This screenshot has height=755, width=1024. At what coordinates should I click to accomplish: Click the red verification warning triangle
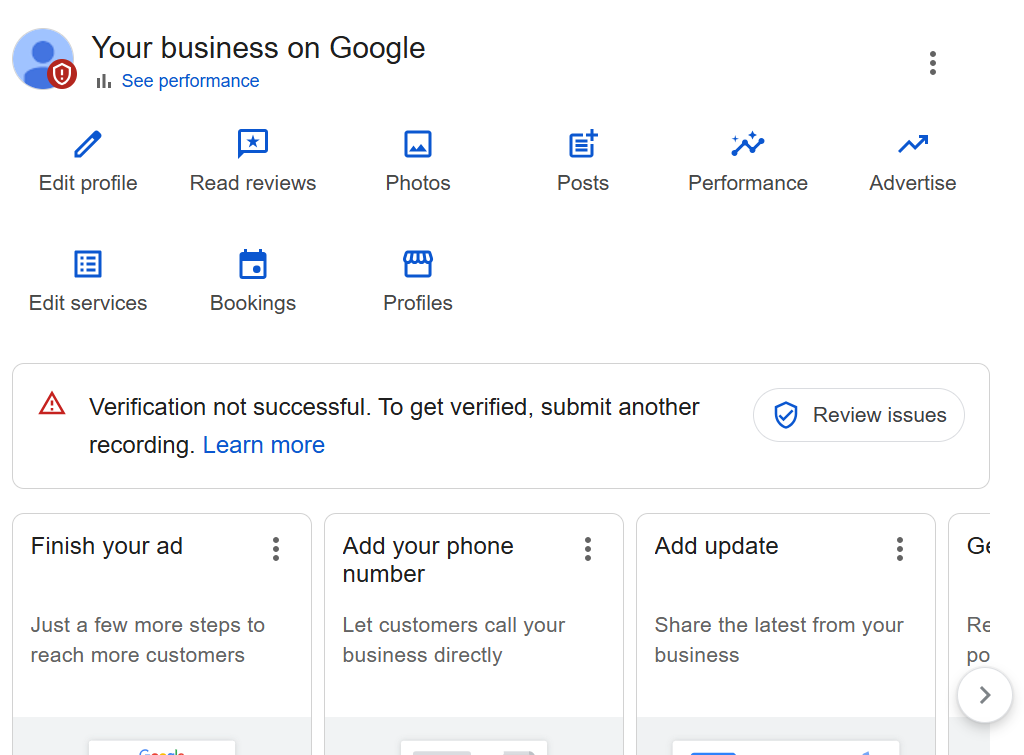click(52, 404)
